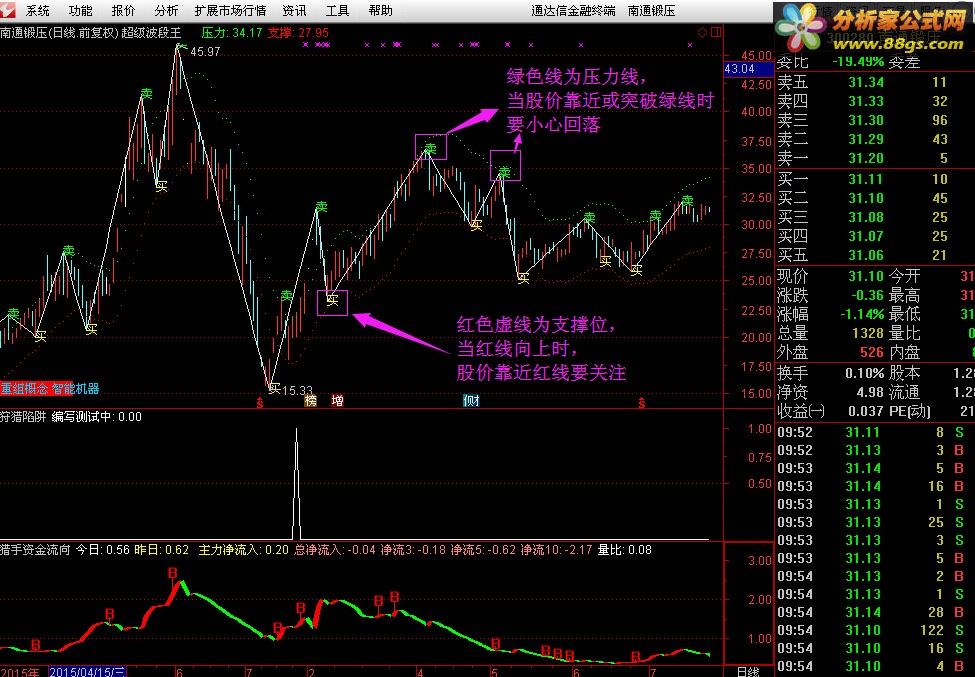This screenshot has height=677, width=975.
Task: Click the 日线 period label
Action: pos(748,671)
